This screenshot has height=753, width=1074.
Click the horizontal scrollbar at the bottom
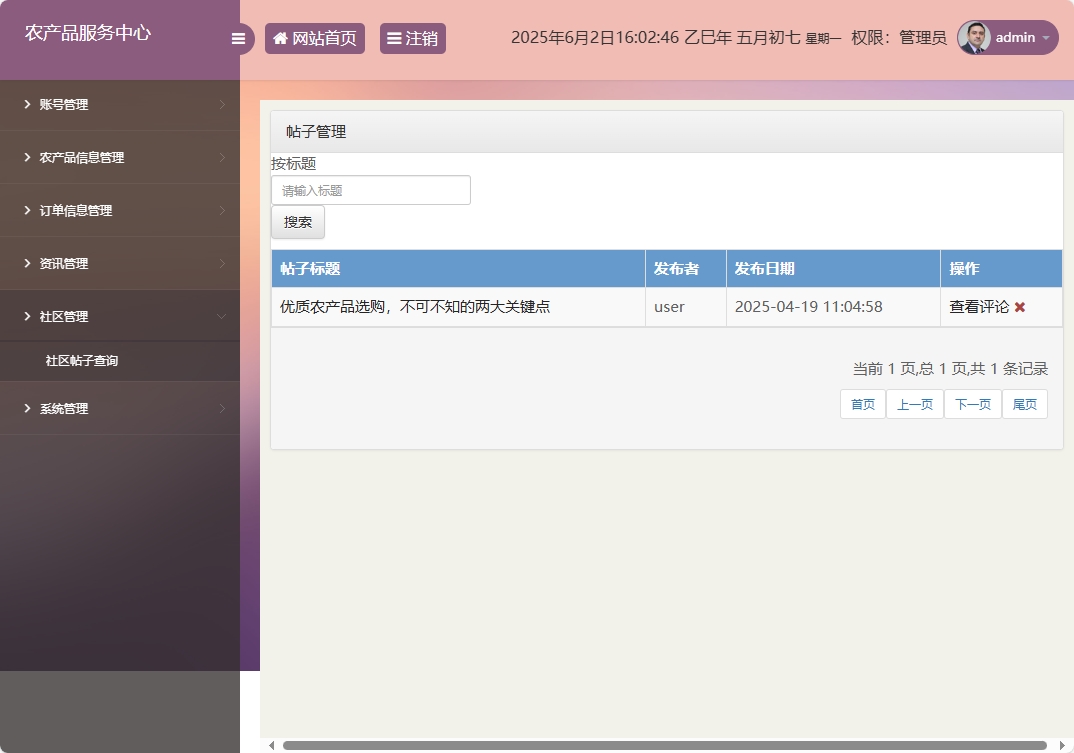pyautogui.click(x=660, y=745)
